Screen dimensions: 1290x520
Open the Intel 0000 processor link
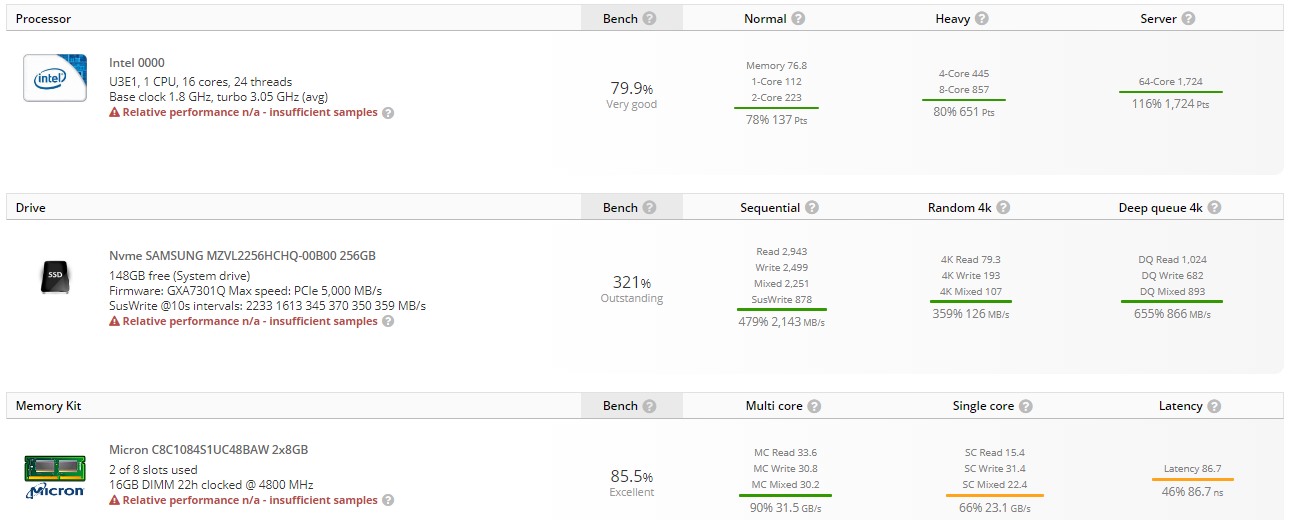(137, 63)
